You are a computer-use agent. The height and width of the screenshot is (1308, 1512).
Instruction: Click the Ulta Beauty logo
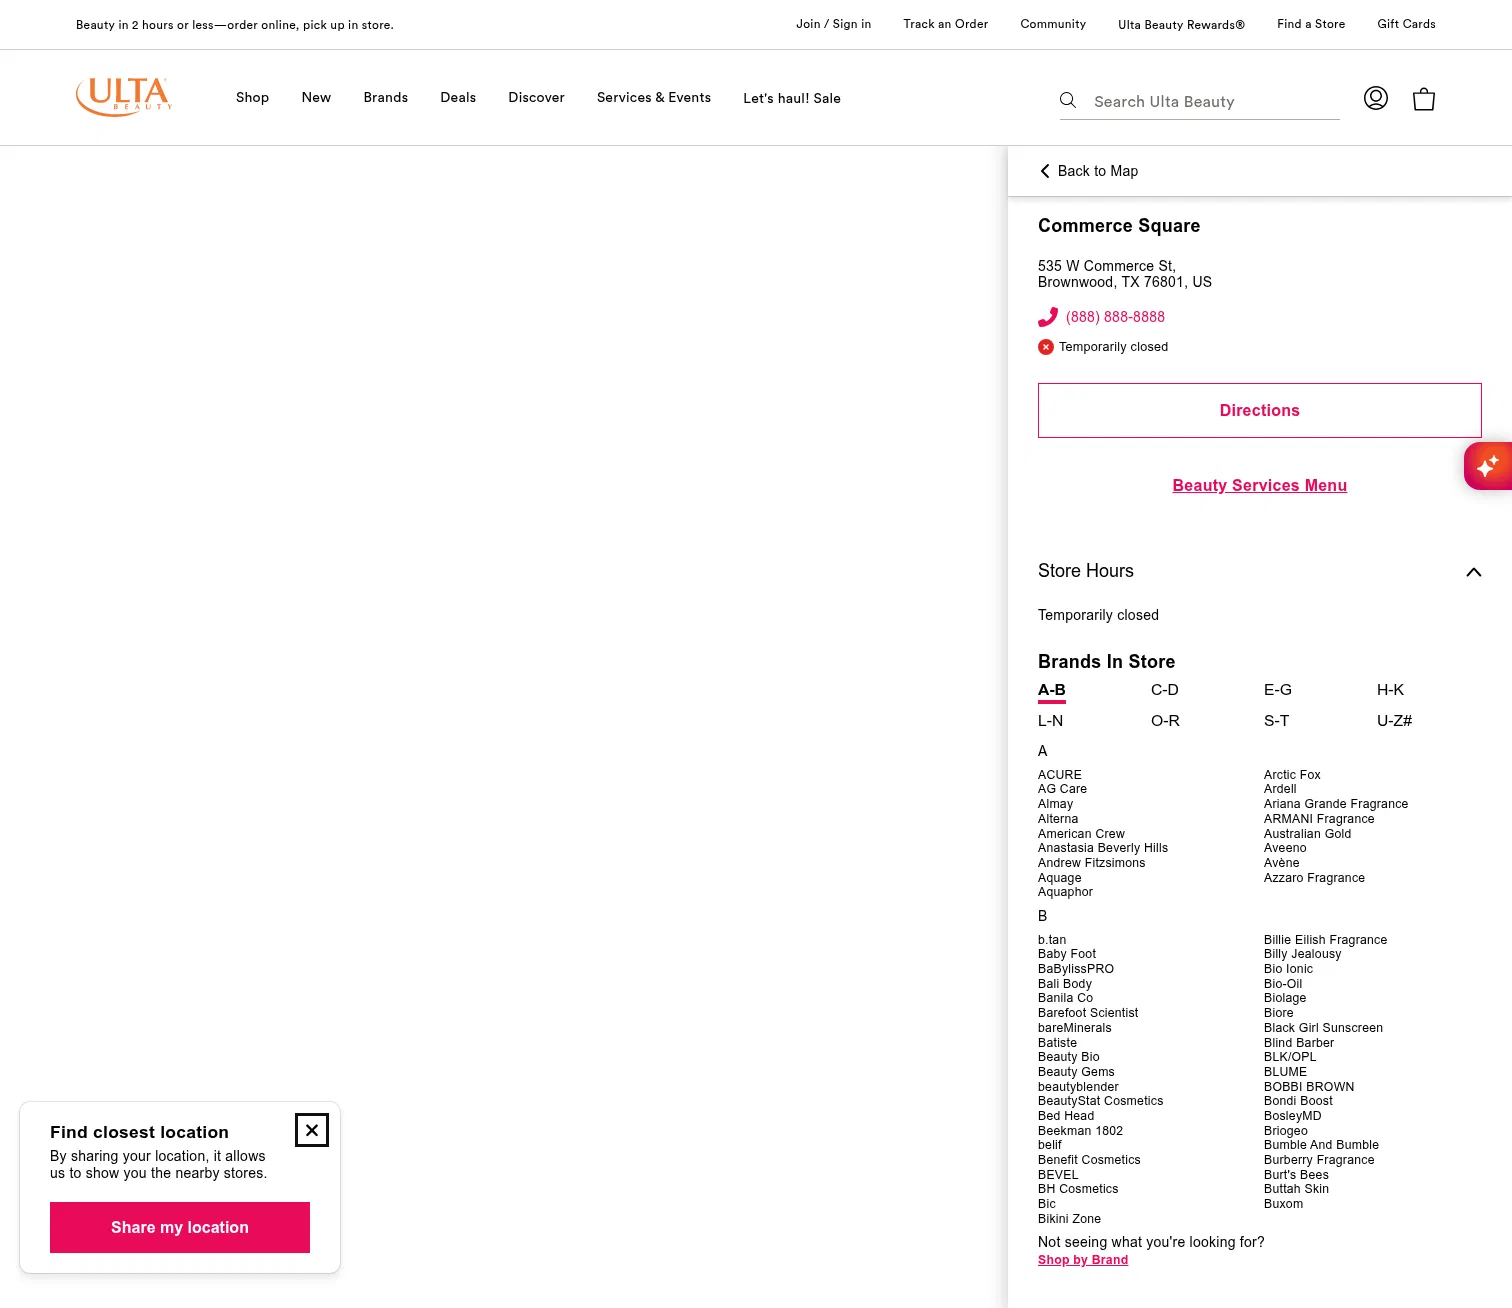click(124, 97)
